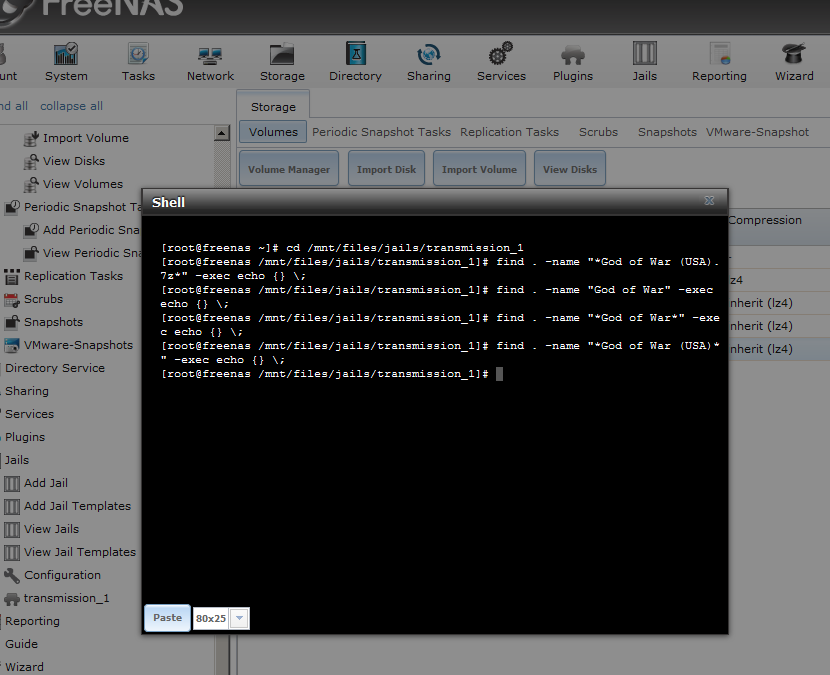The height and width of the screenshot is (675, 830).
Task: Select Services in the sidebar tree
Action: 30,414
